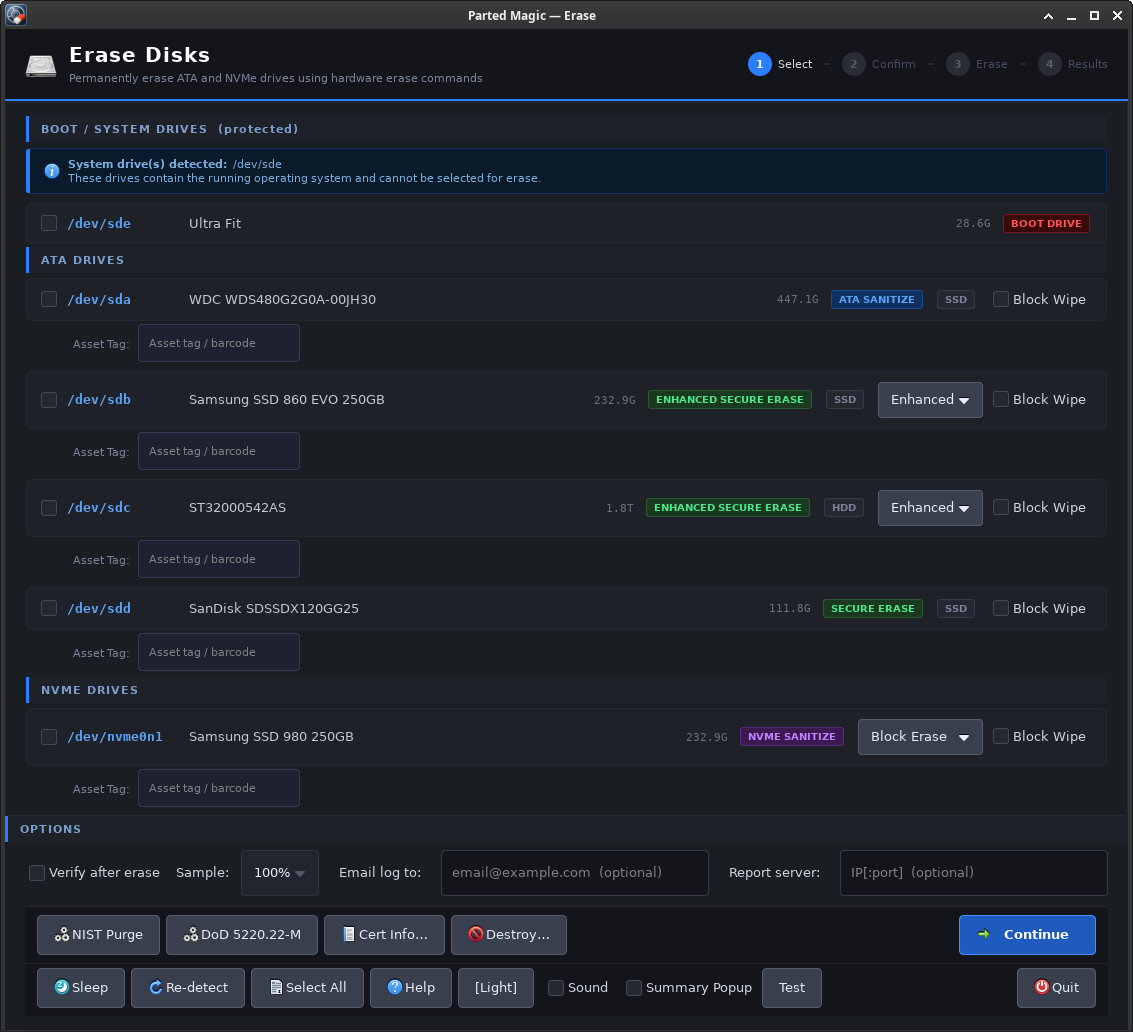Tick the /dev/sdb Samsung 860 EVO checkbox
The image size is (1133, 1032).
[x=49, y=400]
